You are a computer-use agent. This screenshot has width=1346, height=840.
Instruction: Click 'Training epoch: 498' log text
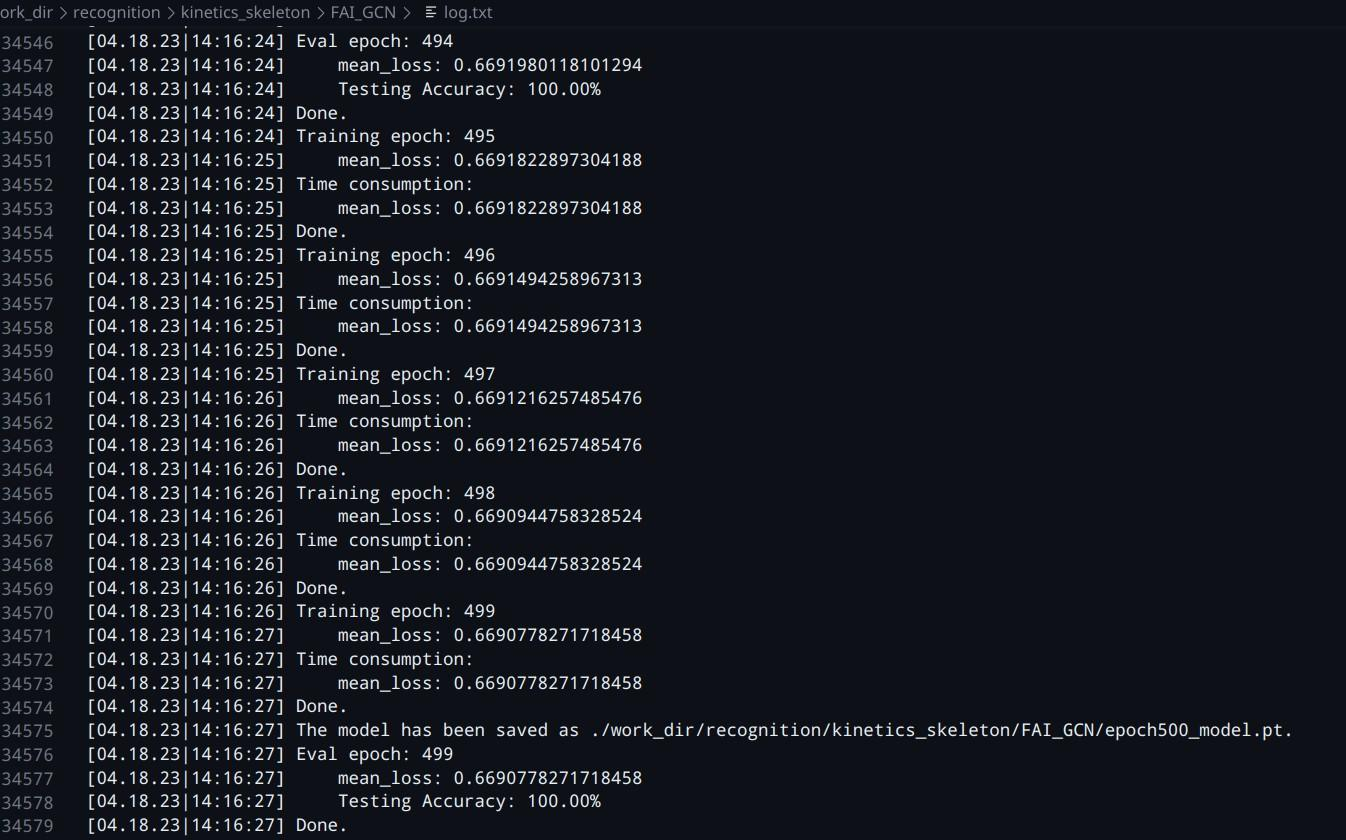coord(395,493)
